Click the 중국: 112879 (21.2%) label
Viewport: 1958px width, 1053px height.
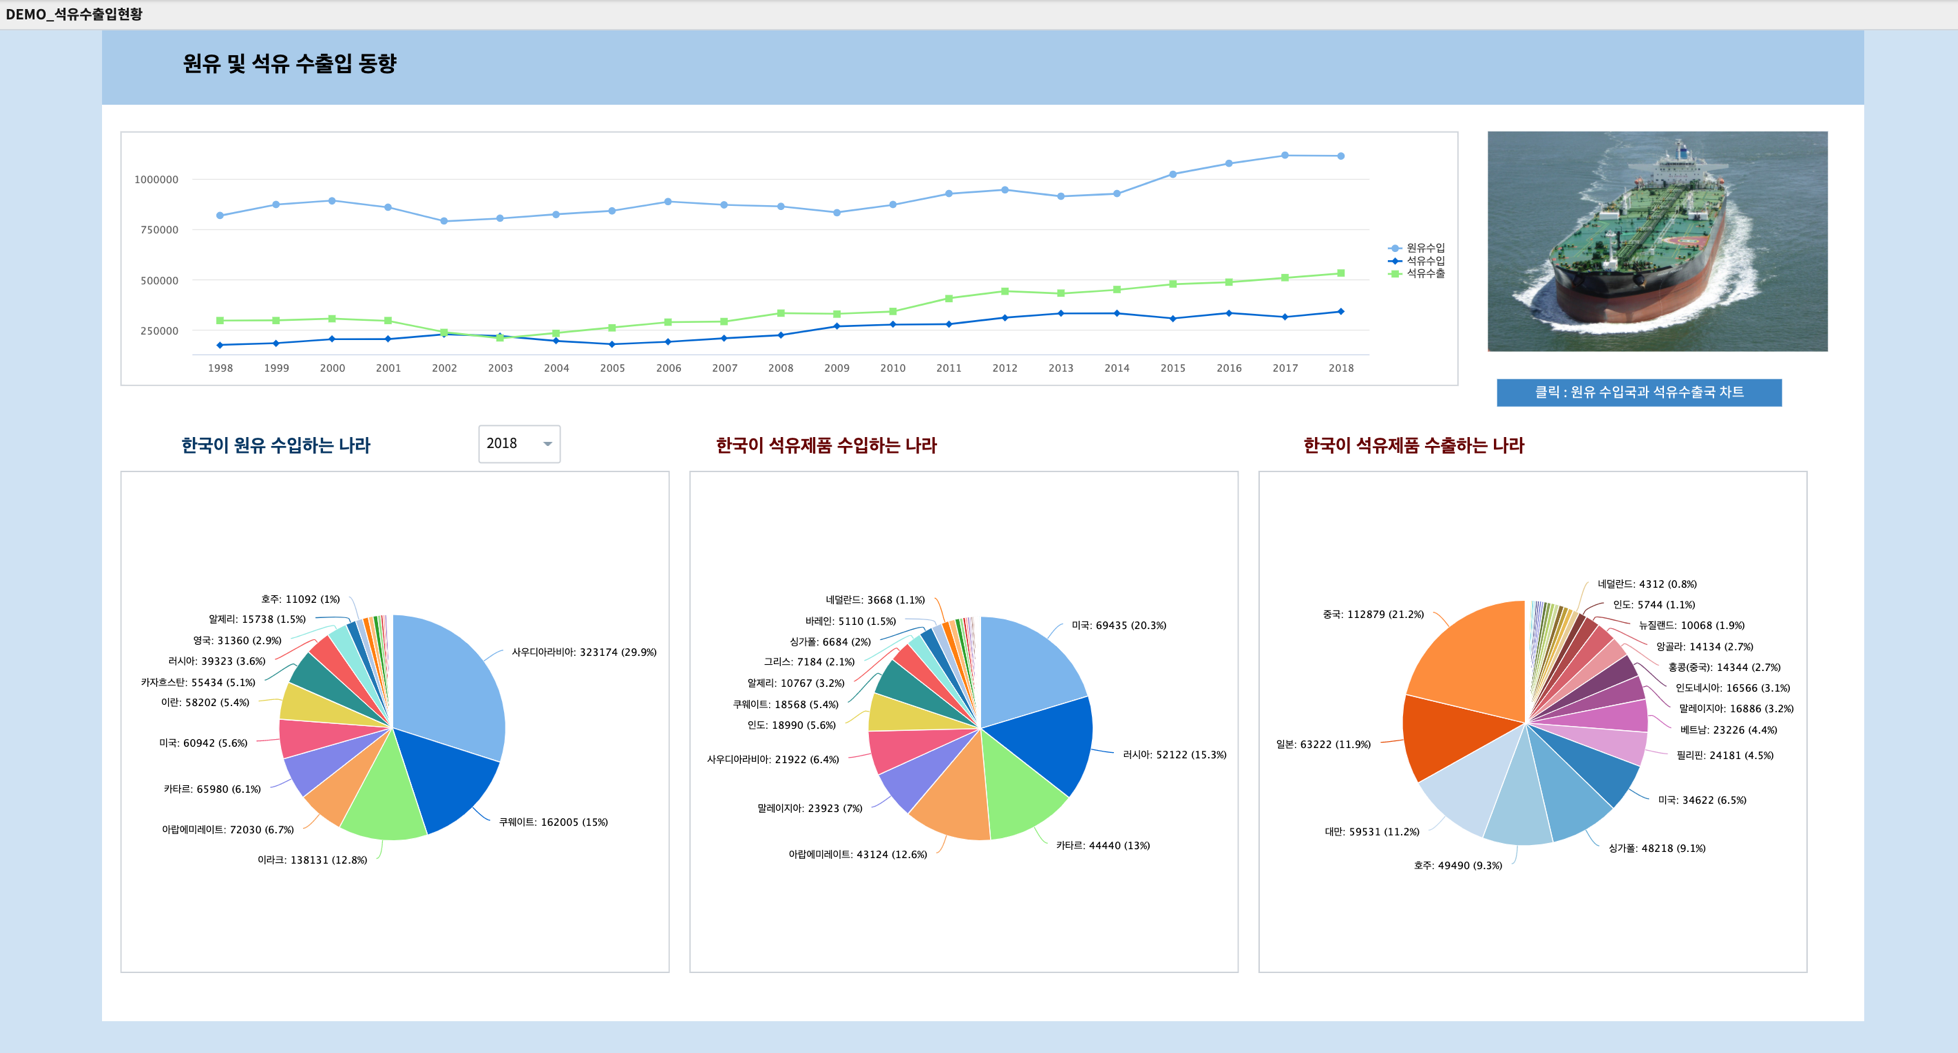(x=1373, y=615)
